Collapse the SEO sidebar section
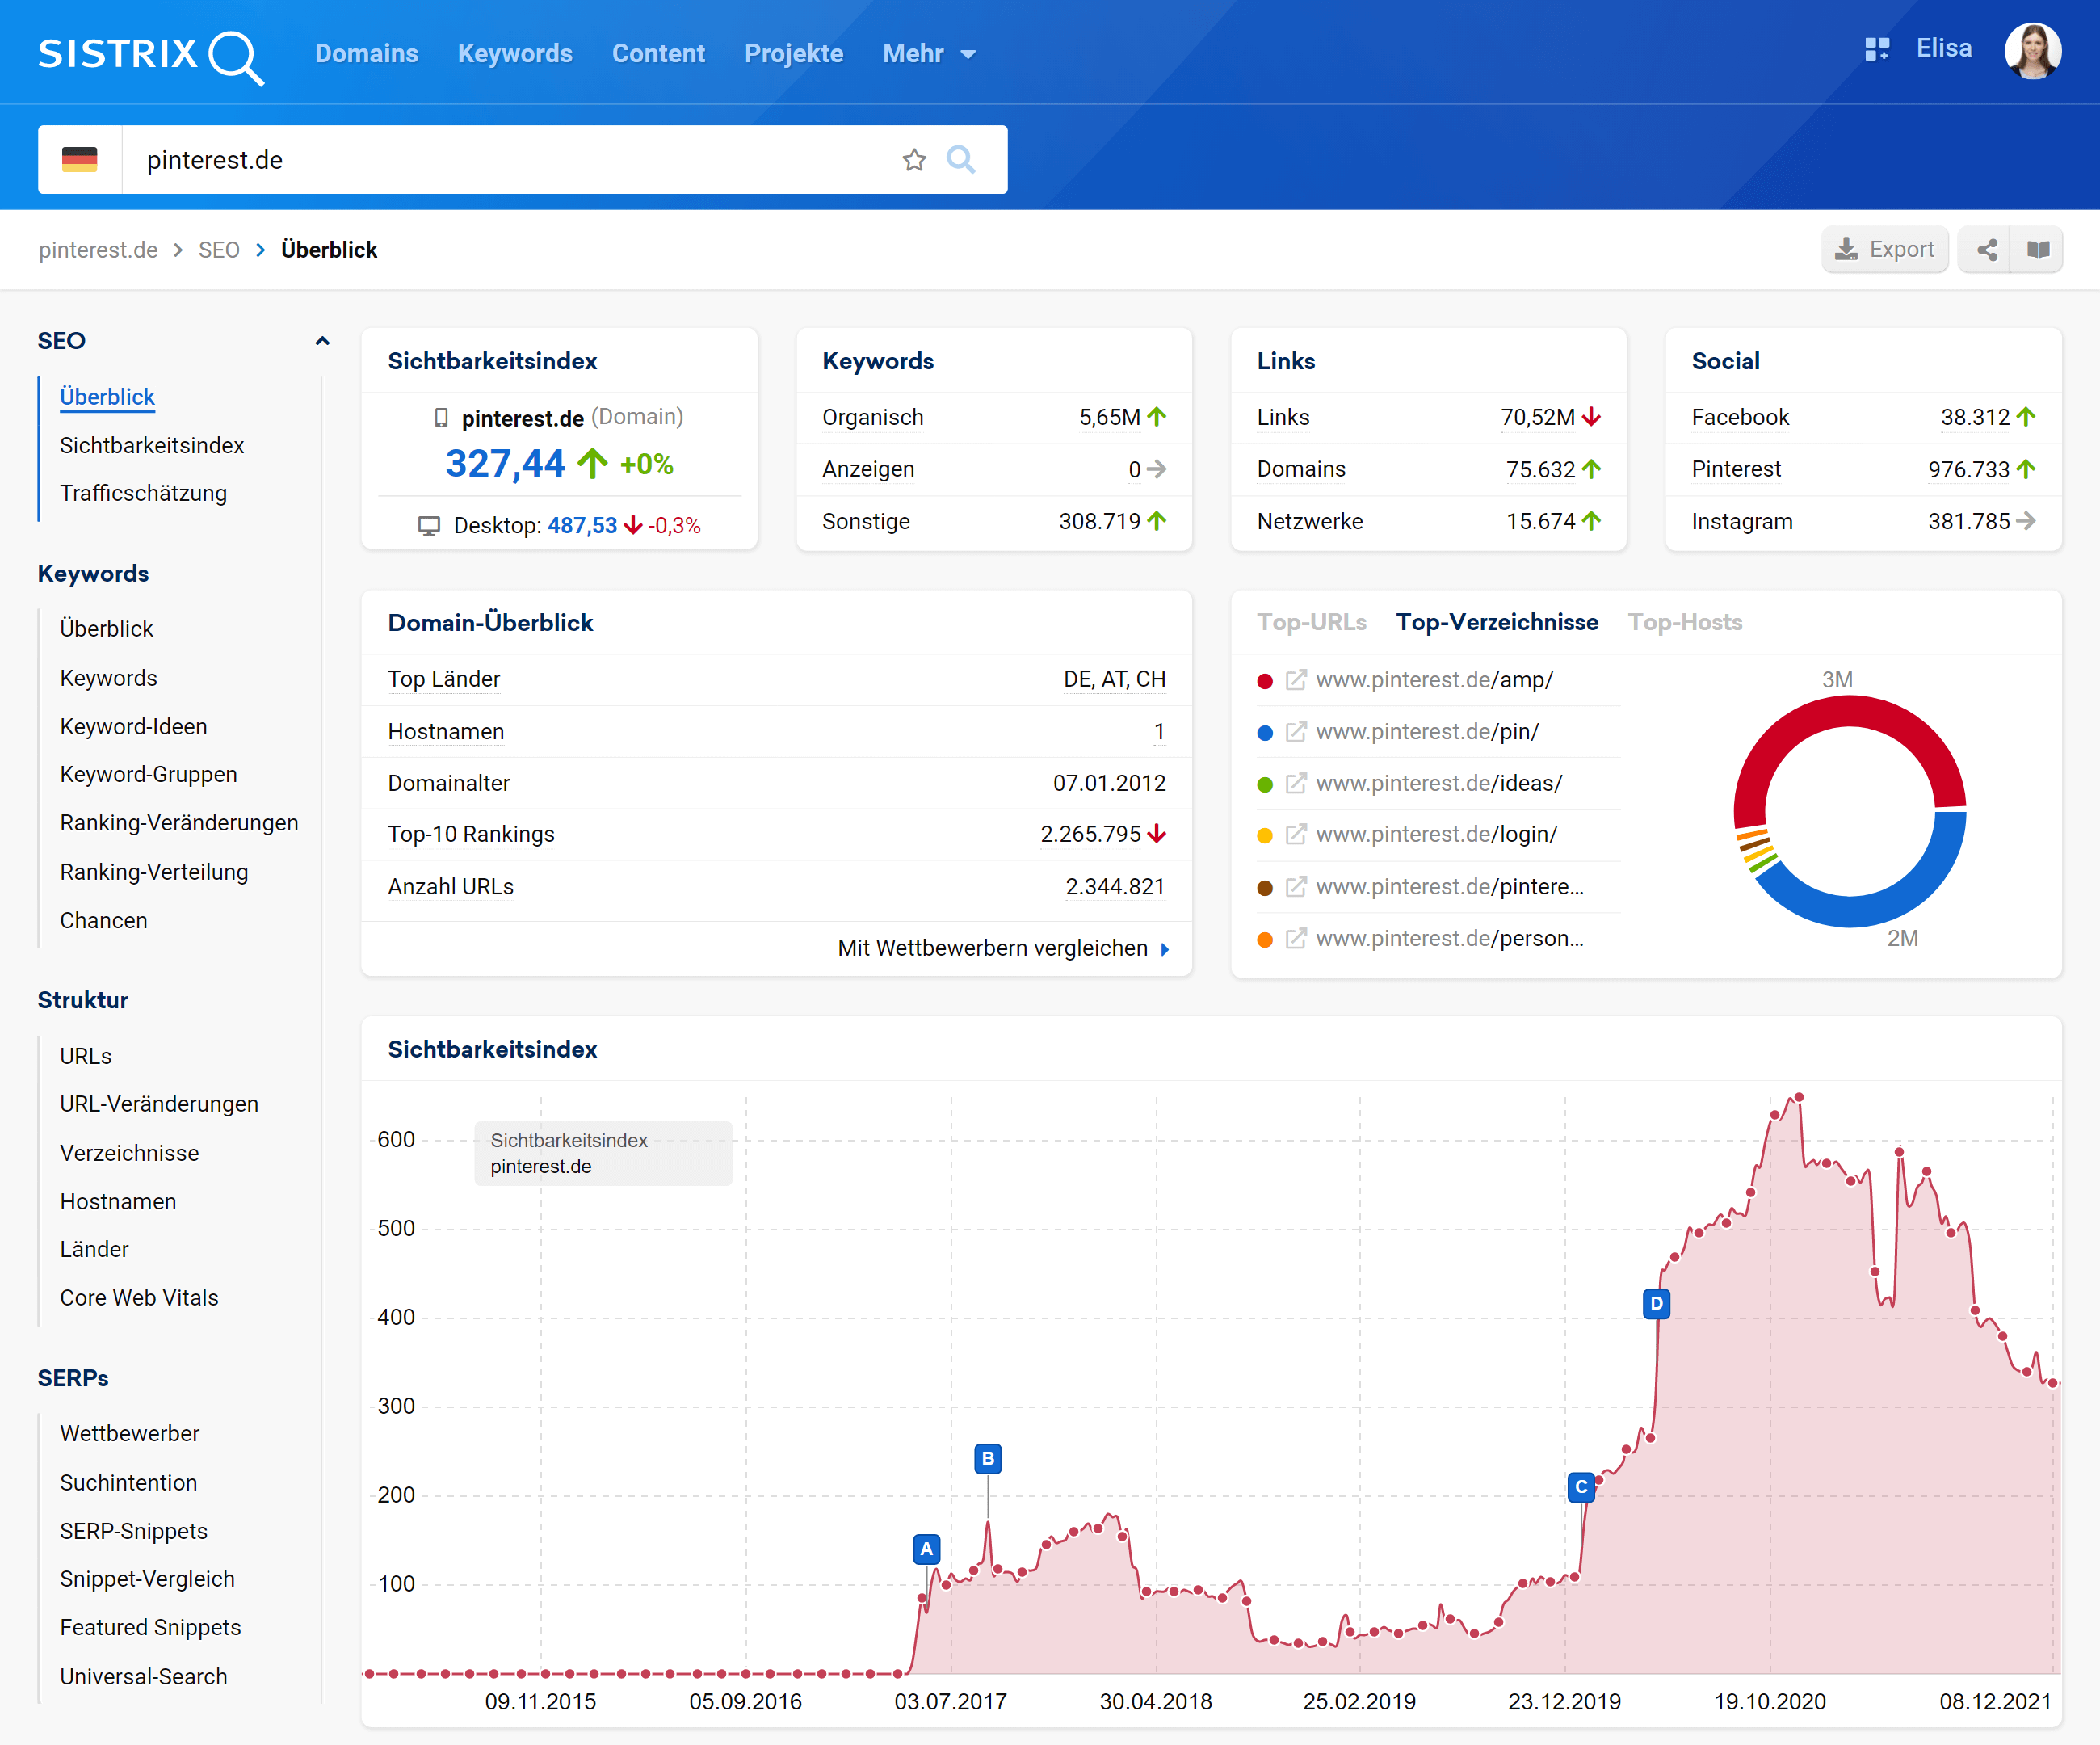Viewport: 2100px width, 1745px height. [322, 341]
